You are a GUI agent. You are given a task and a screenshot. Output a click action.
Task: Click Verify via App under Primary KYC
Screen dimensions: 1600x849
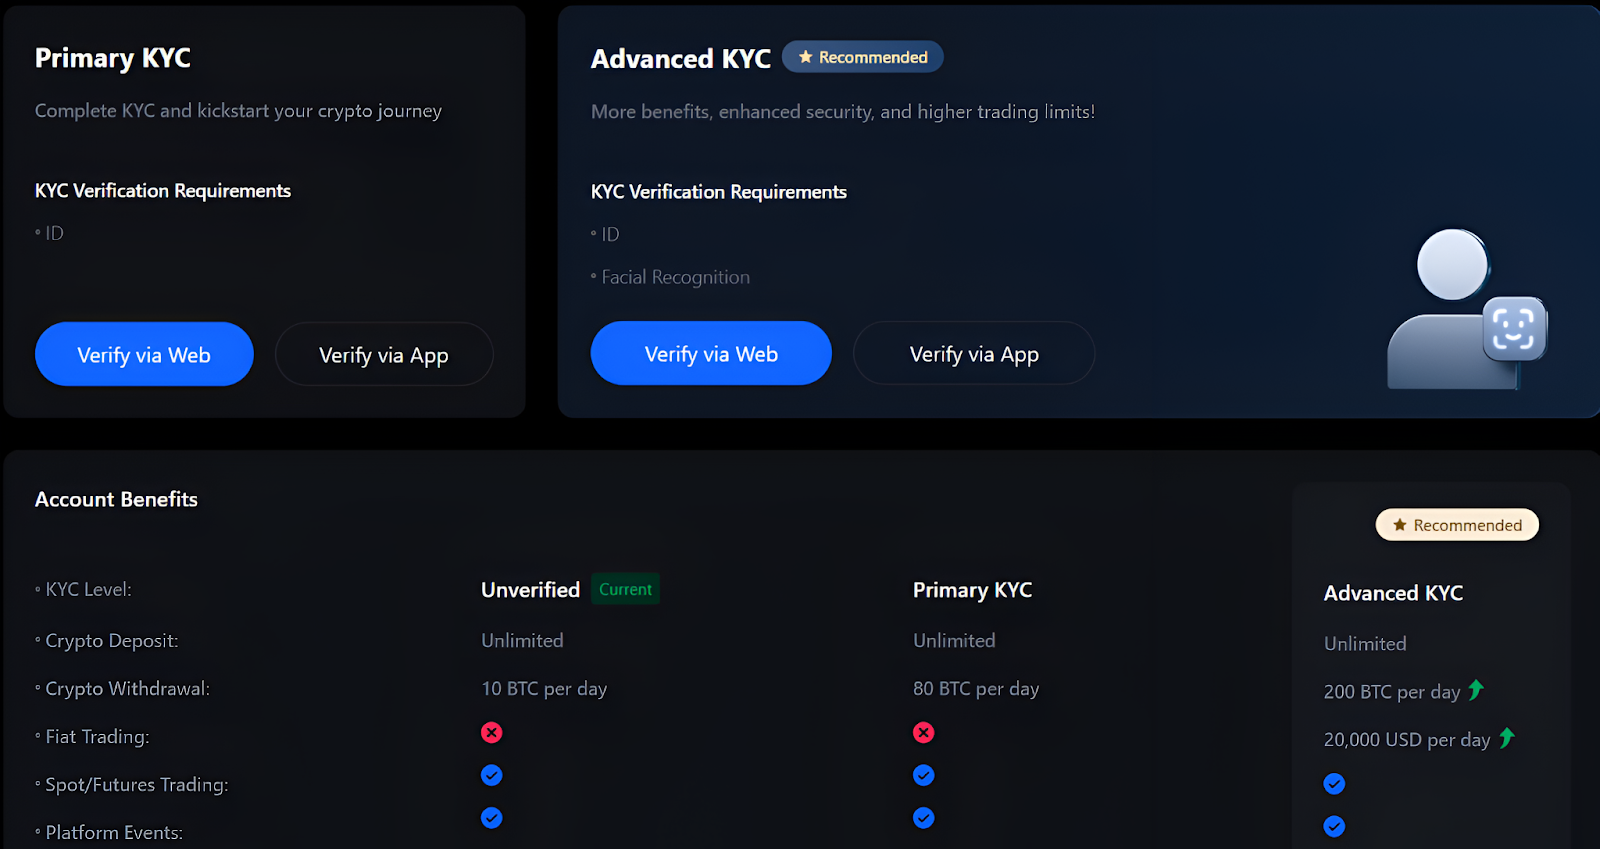point(384,354)
